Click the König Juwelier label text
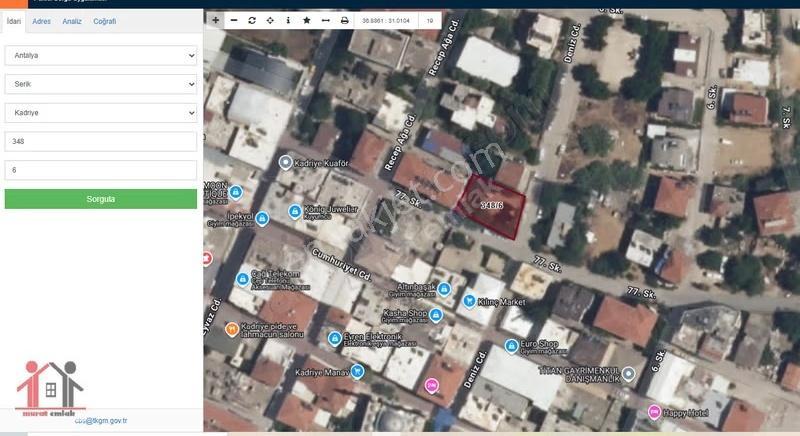 pos(331,209)
